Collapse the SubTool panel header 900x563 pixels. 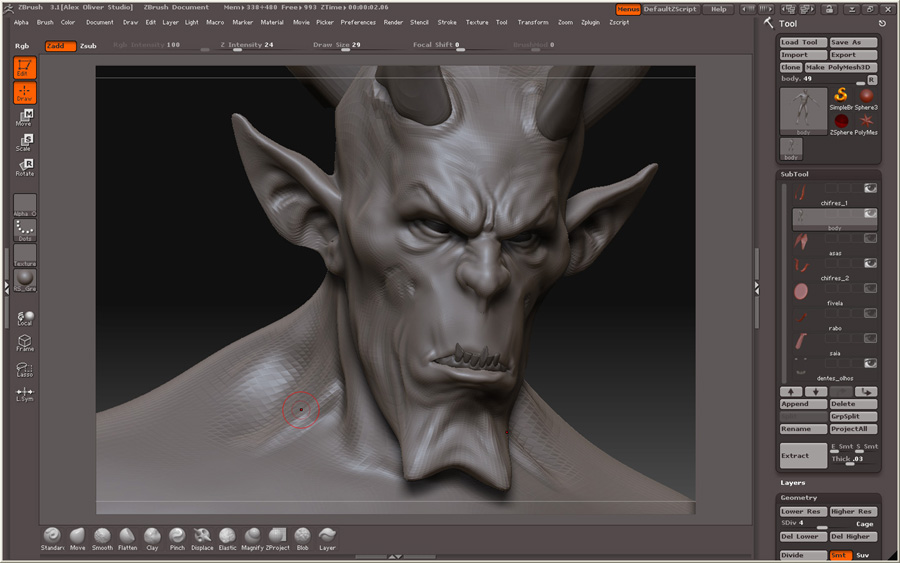[794, 174]
